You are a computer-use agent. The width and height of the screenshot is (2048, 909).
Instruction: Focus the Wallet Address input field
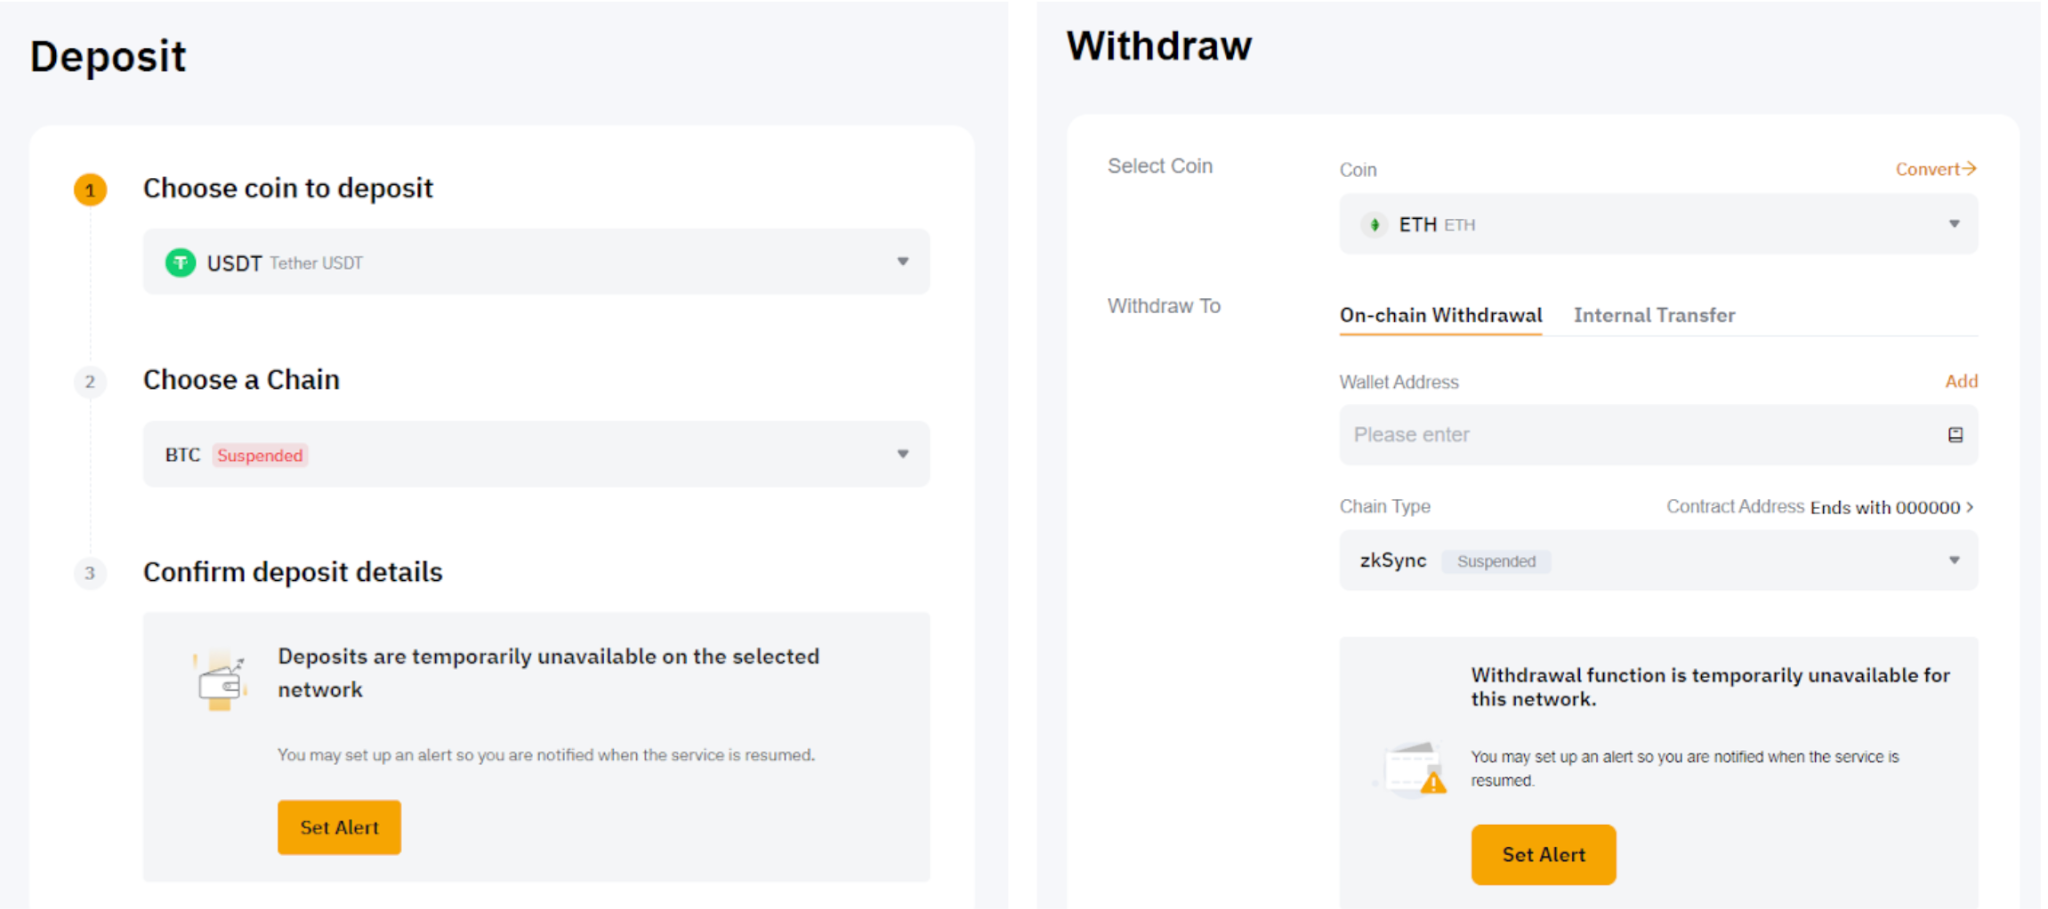[x=1640, y=435]
